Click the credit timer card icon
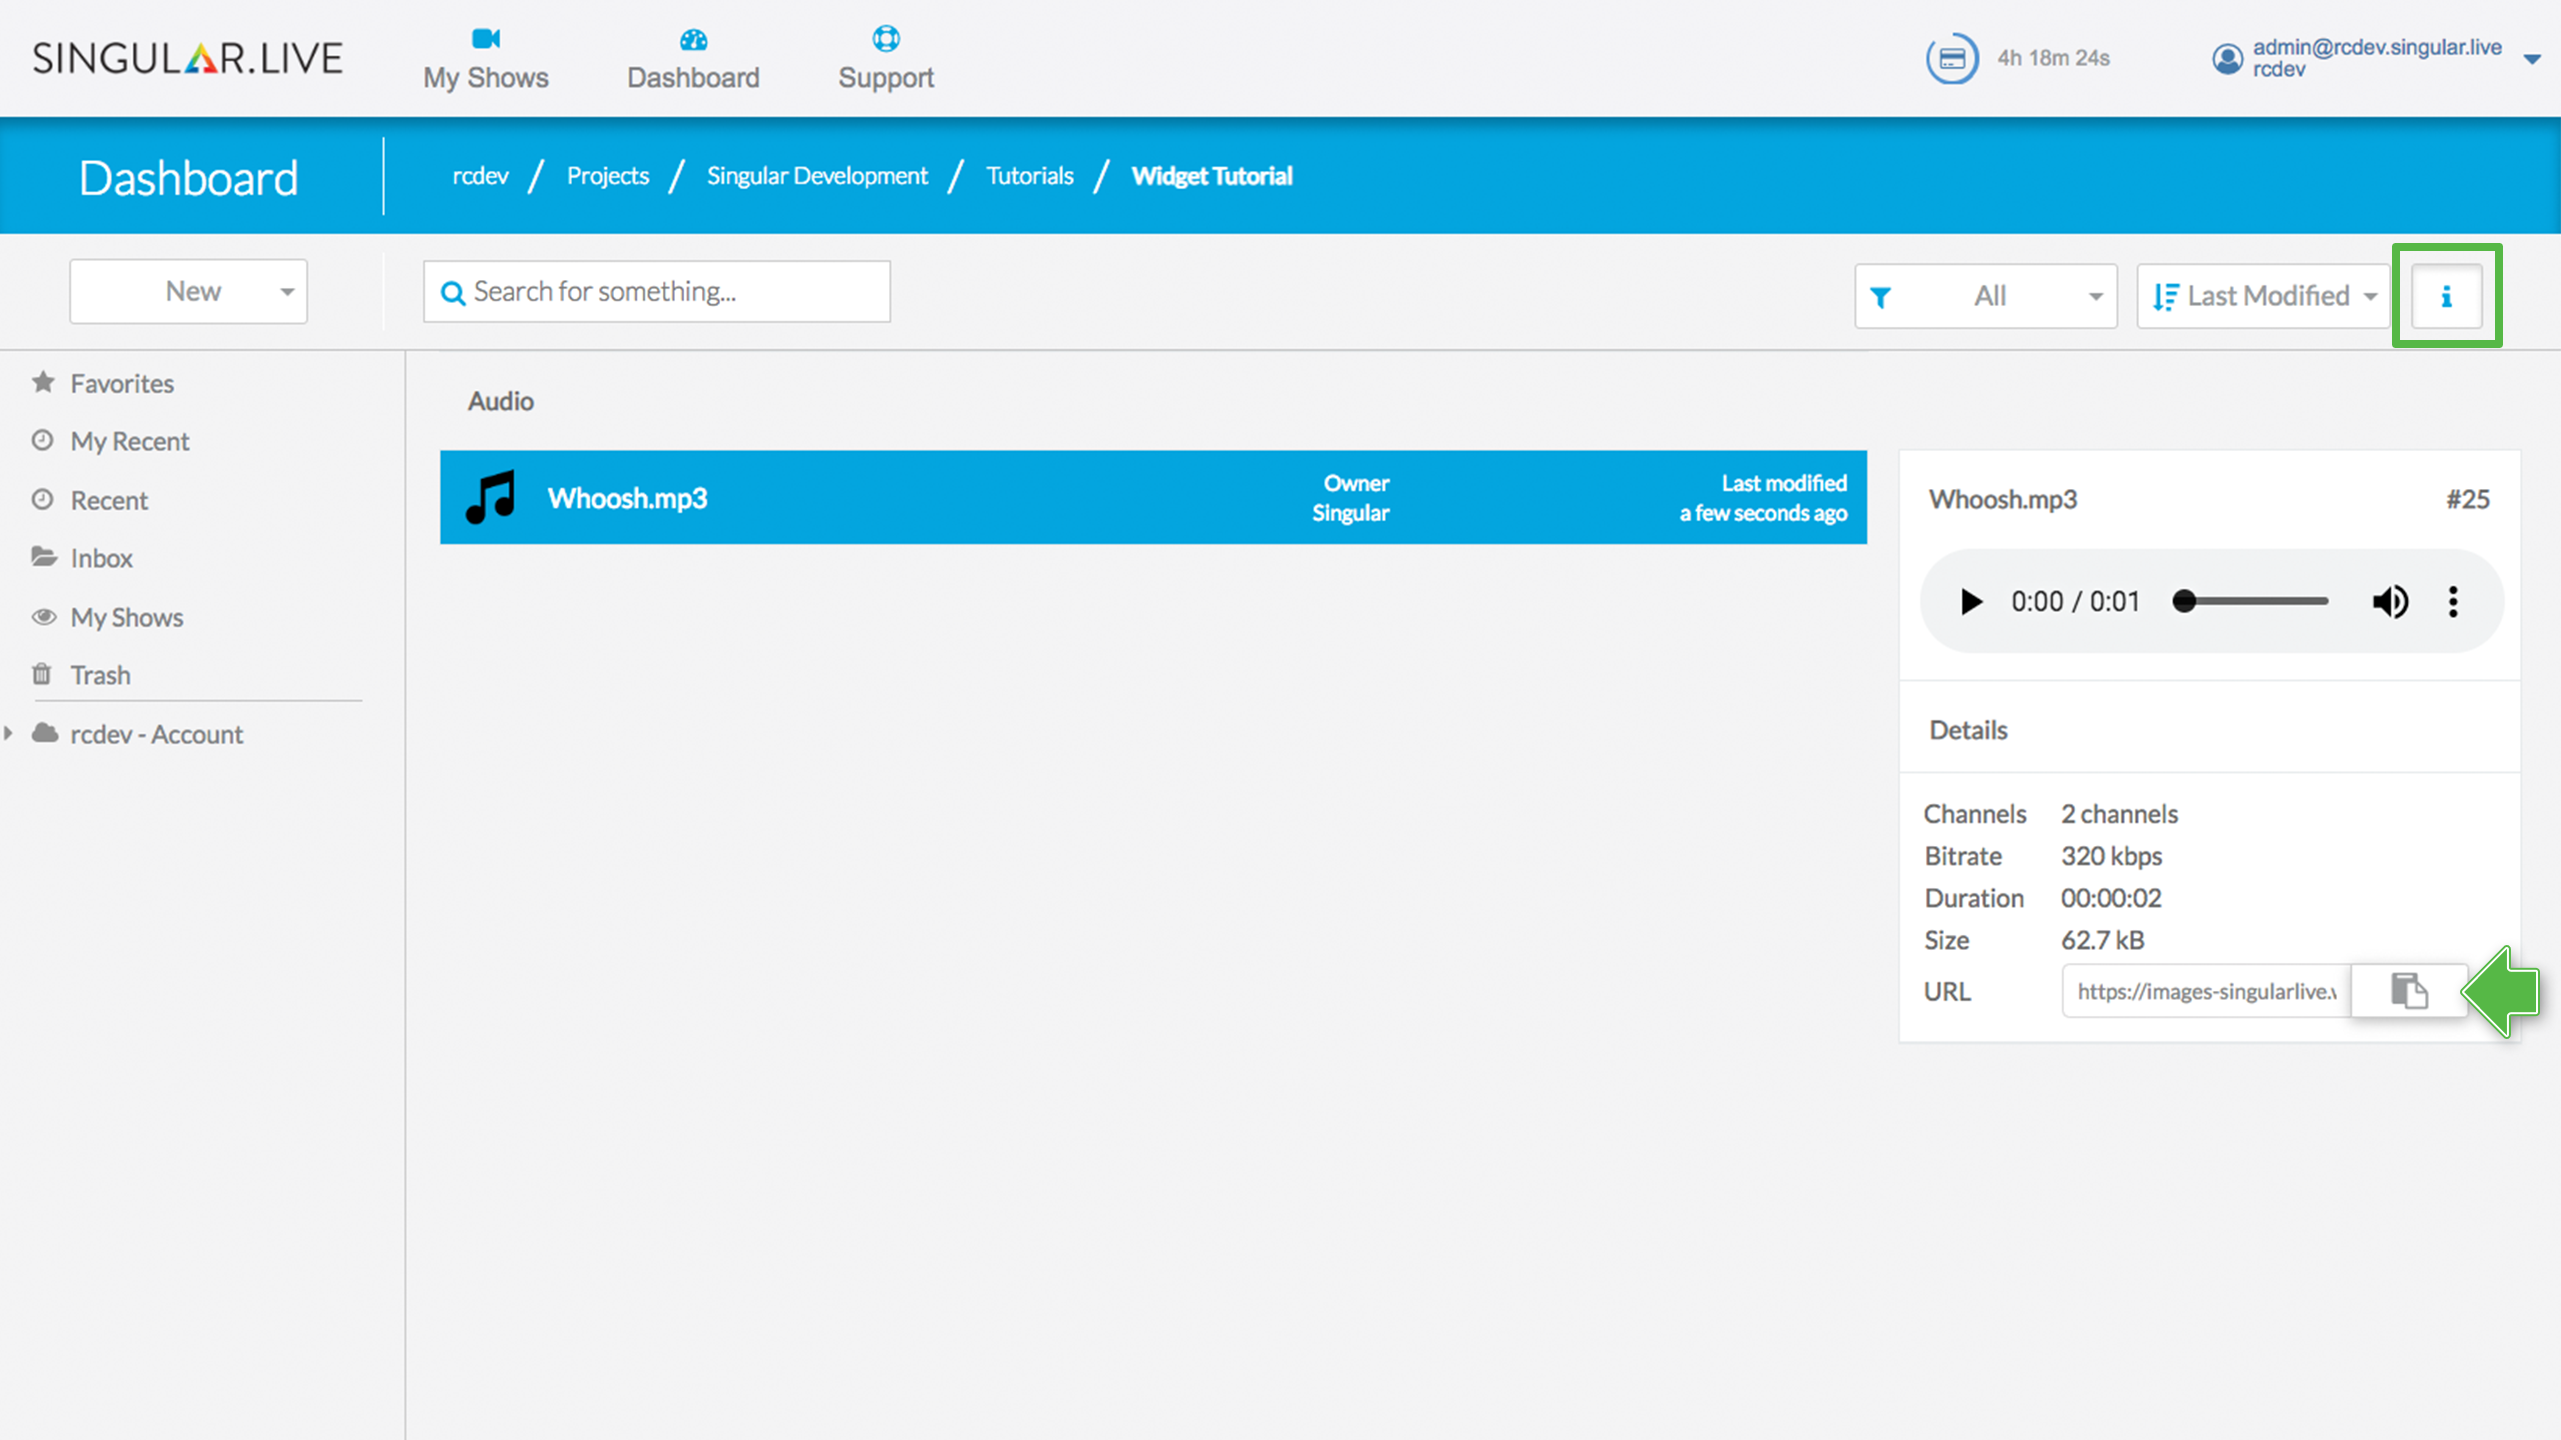The height and width of the screenshot is (1440, 2561). 1951,58
